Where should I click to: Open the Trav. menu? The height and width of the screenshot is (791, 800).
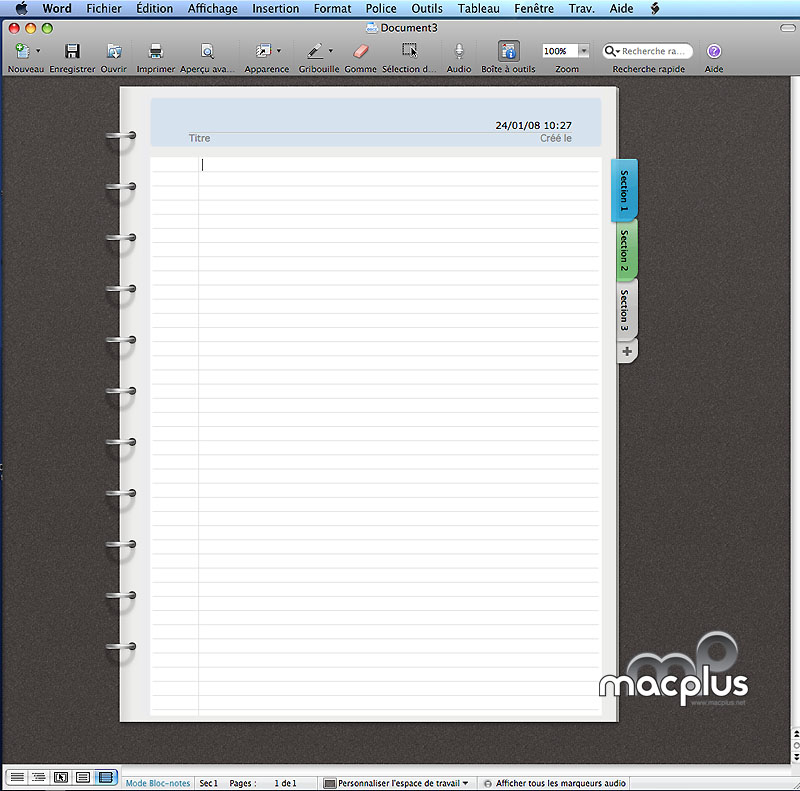point(582,8)
